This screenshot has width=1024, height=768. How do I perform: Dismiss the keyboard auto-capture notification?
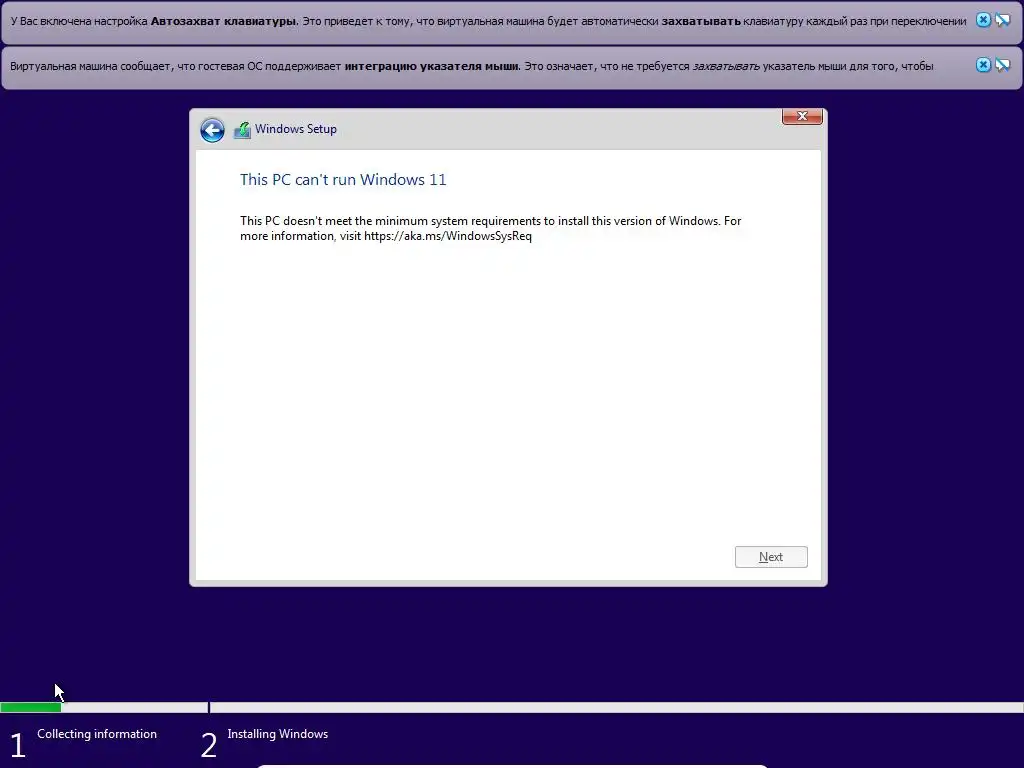(983, 20)
